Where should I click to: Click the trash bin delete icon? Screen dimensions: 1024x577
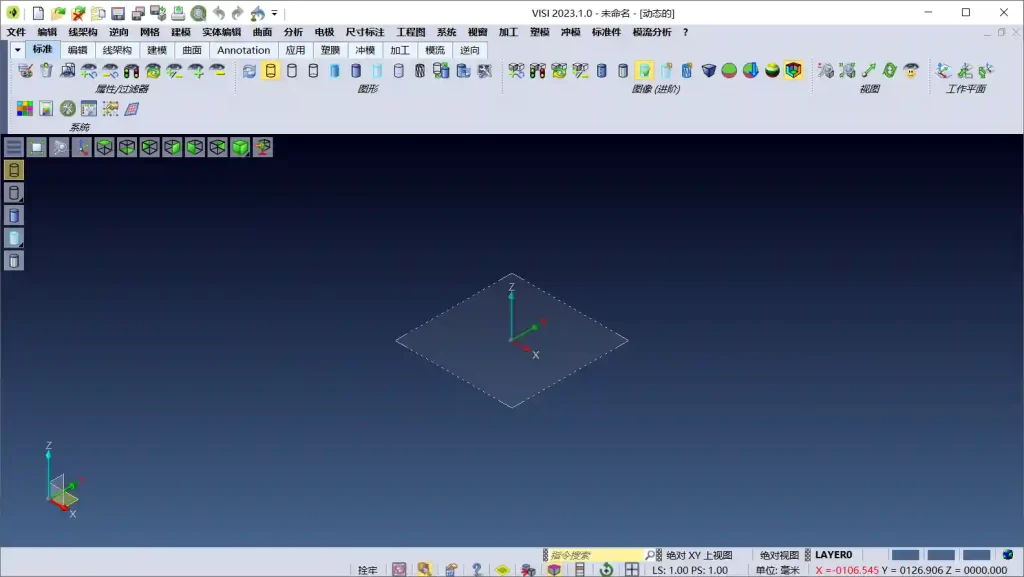click(x=46, y=71)
